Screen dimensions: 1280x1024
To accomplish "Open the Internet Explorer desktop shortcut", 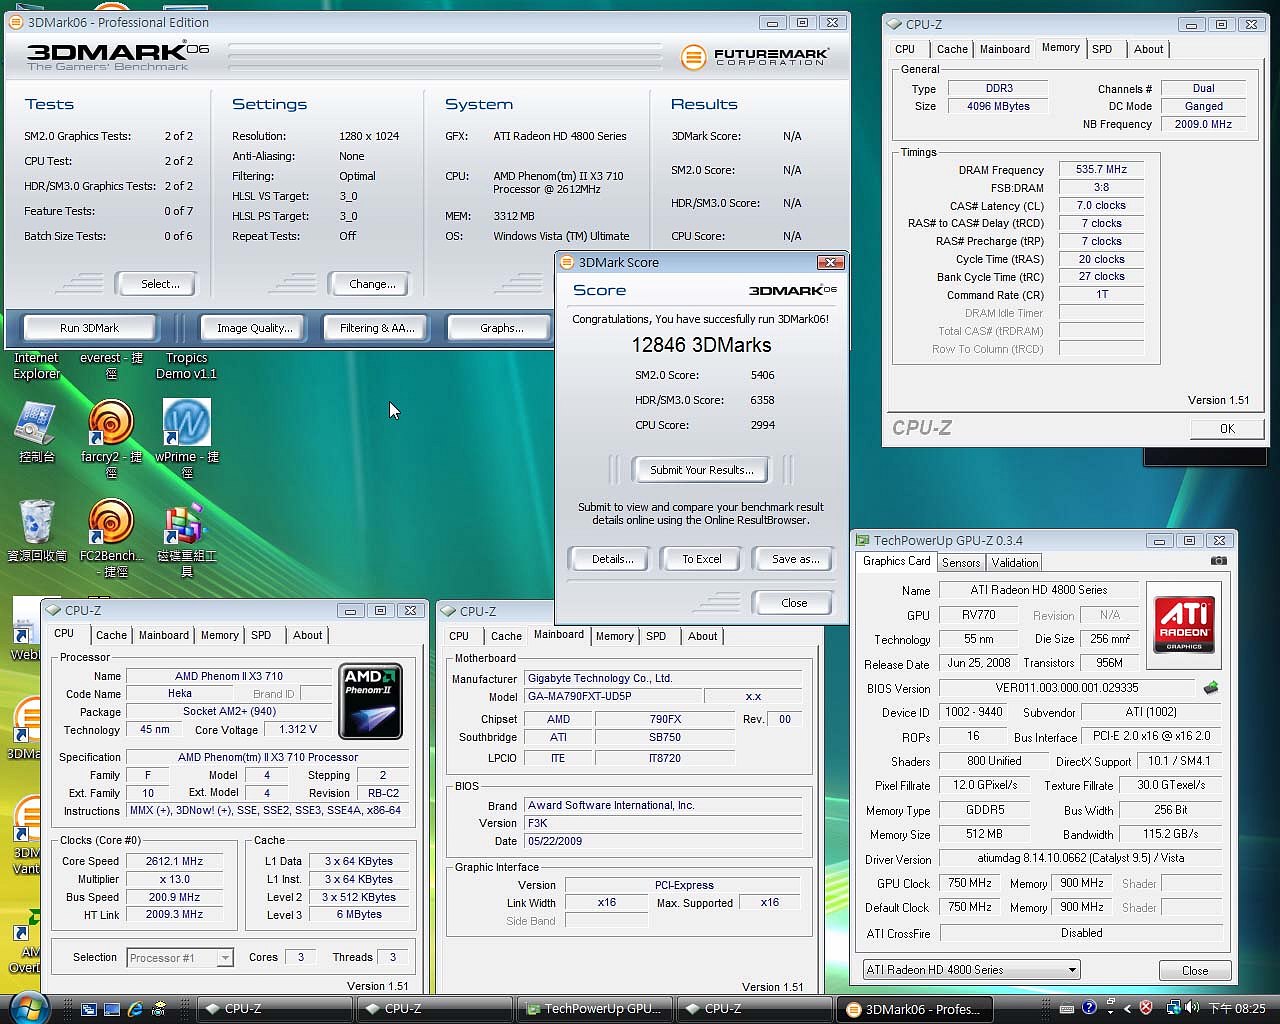I will [36, 366].
